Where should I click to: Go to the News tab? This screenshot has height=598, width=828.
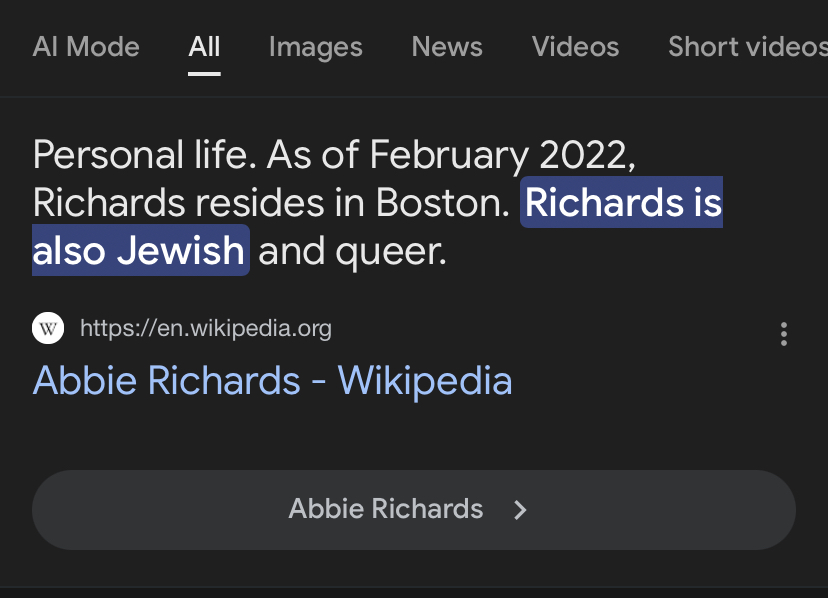(x=447, y=46)
